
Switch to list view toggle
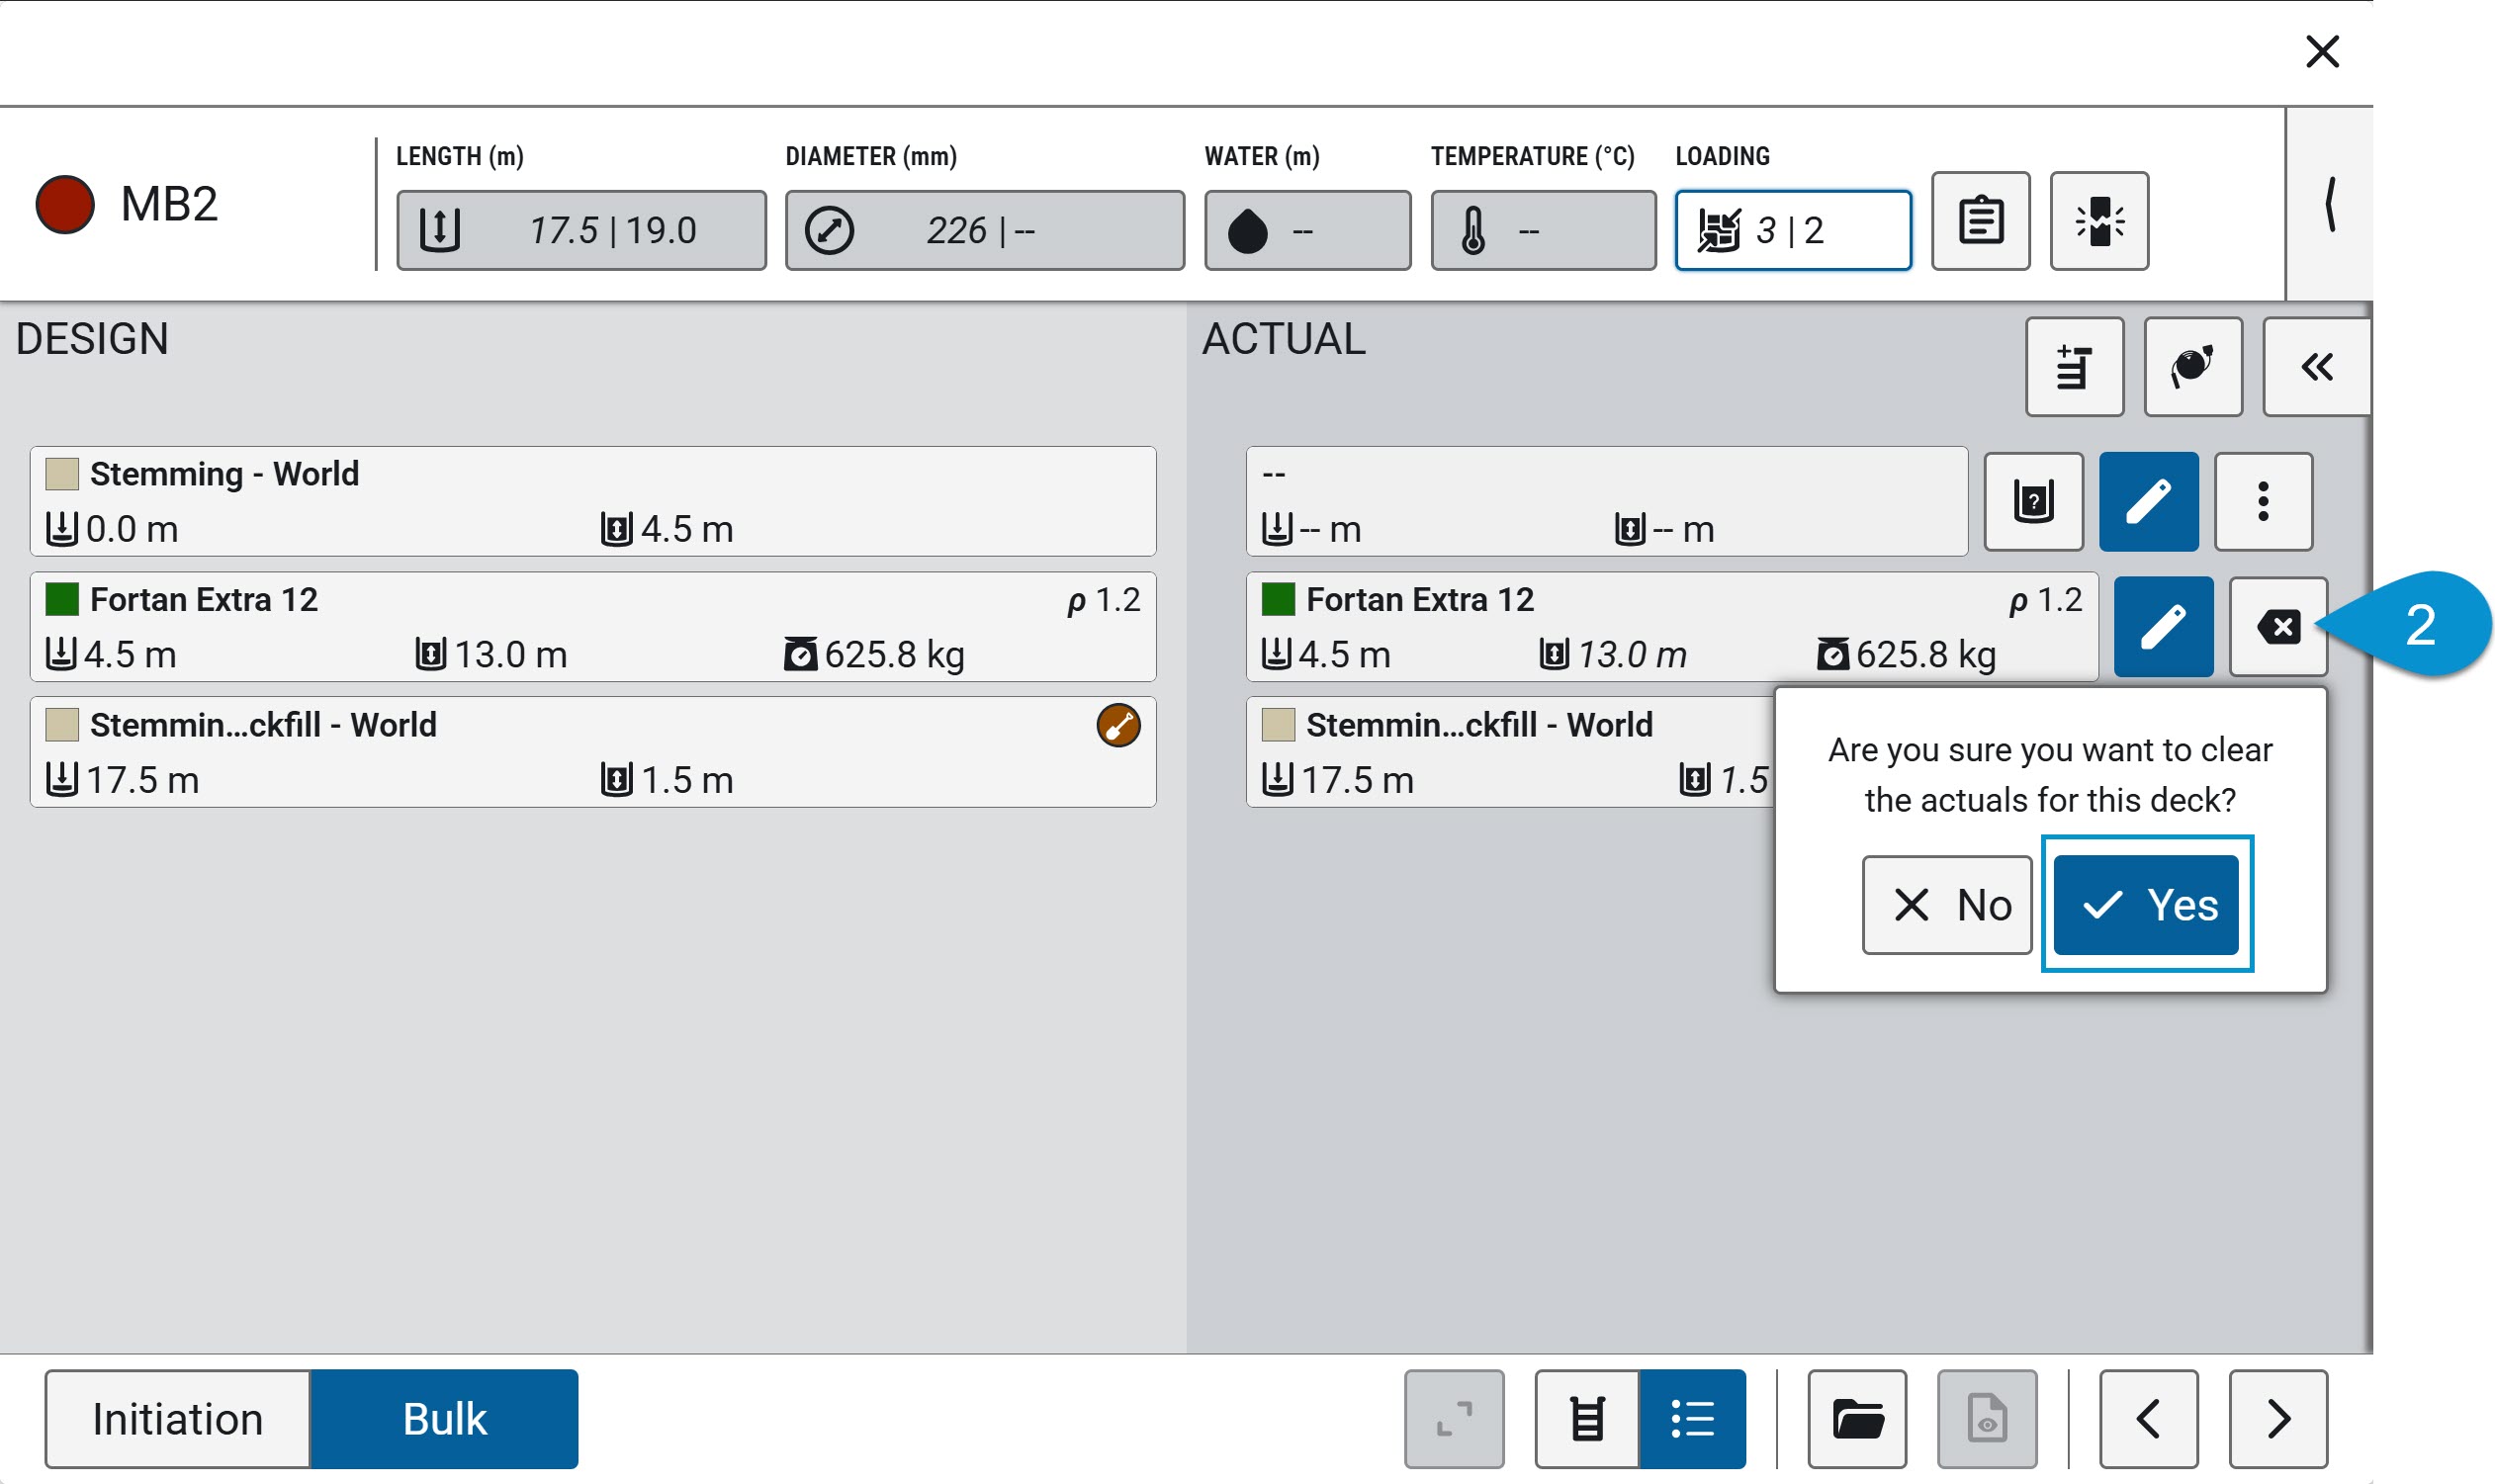click(1692, 1418)
